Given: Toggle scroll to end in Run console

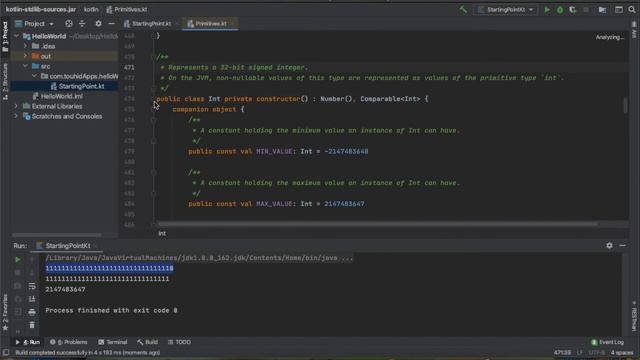Looking at the screenshot, I should [x=32, y=299].
